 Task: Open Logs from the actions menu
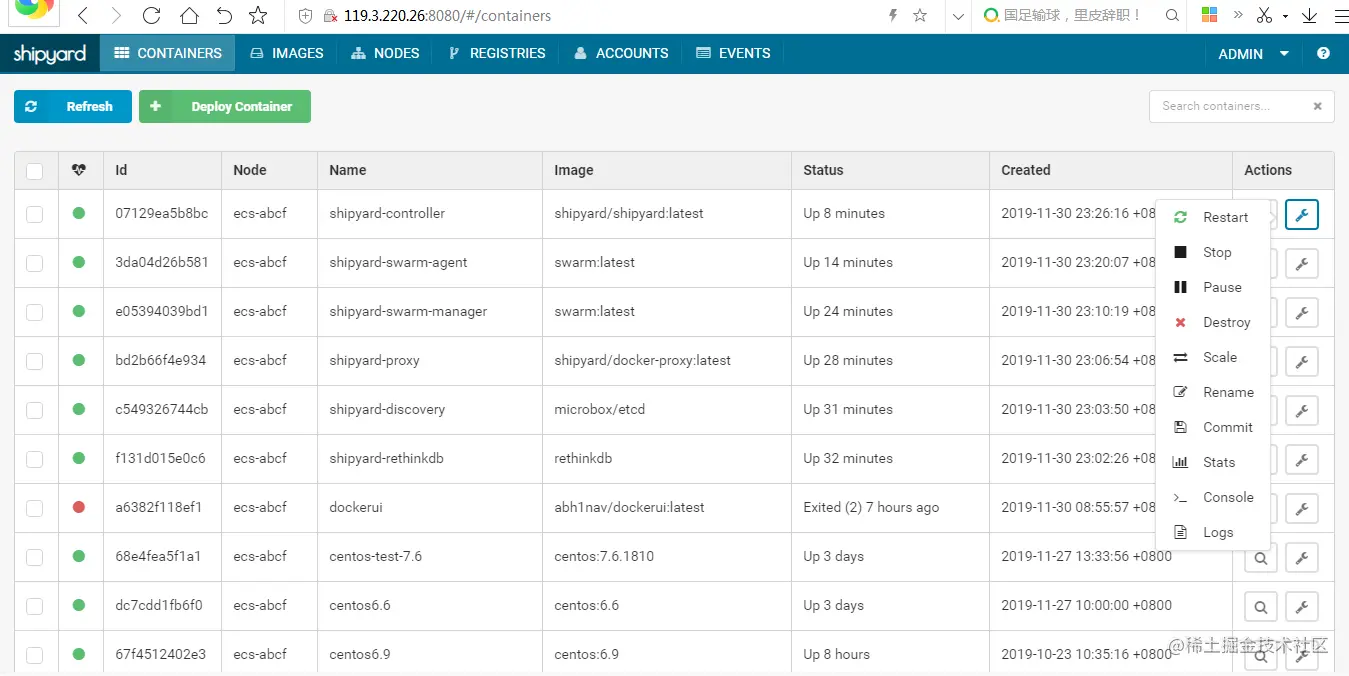coord(1212,532)
